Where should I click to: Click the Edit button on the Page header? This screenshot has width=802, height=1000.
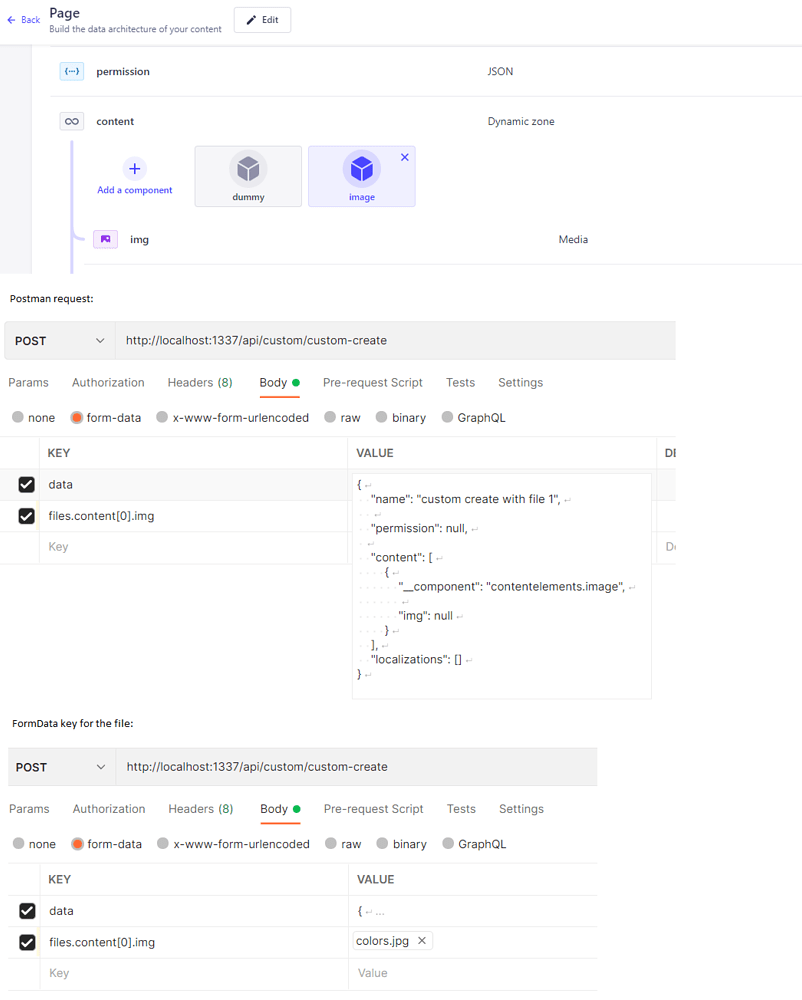262,19
